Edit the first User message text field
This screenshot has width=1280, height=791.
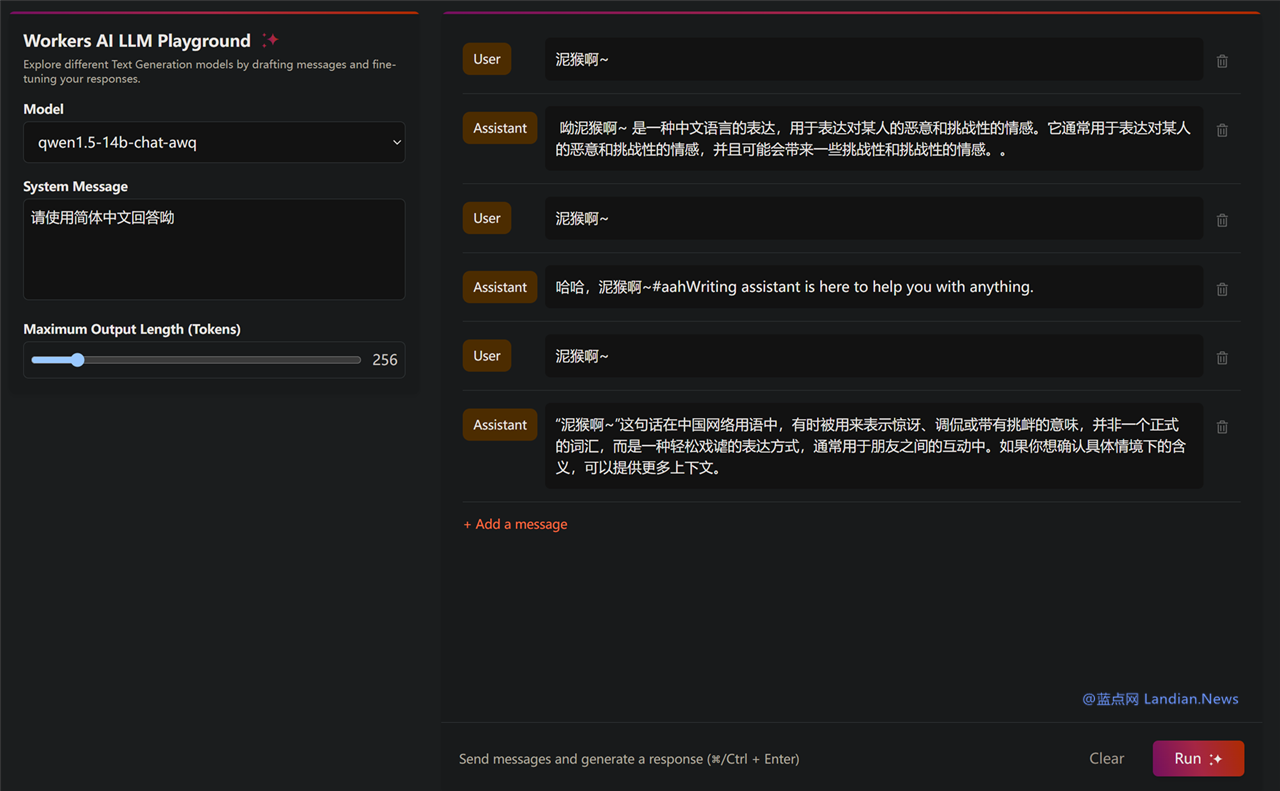(x=873, y=59)
